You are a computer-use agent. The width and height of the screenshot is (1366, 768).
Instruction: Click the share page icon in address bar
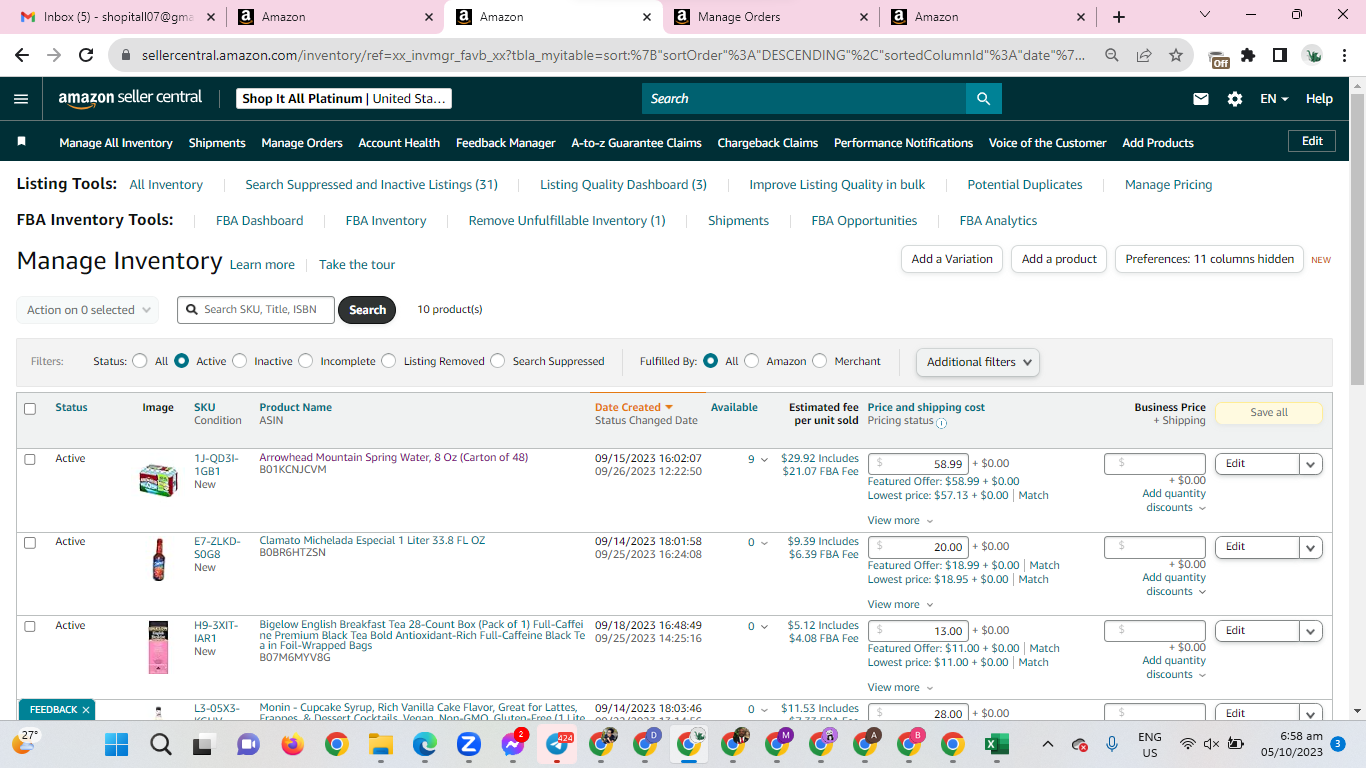pos(1144,55)
